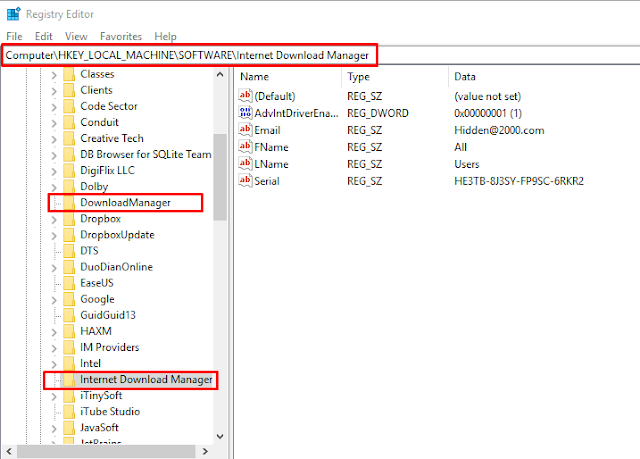
Task: Open the File menu
Action: coord(14,36)
